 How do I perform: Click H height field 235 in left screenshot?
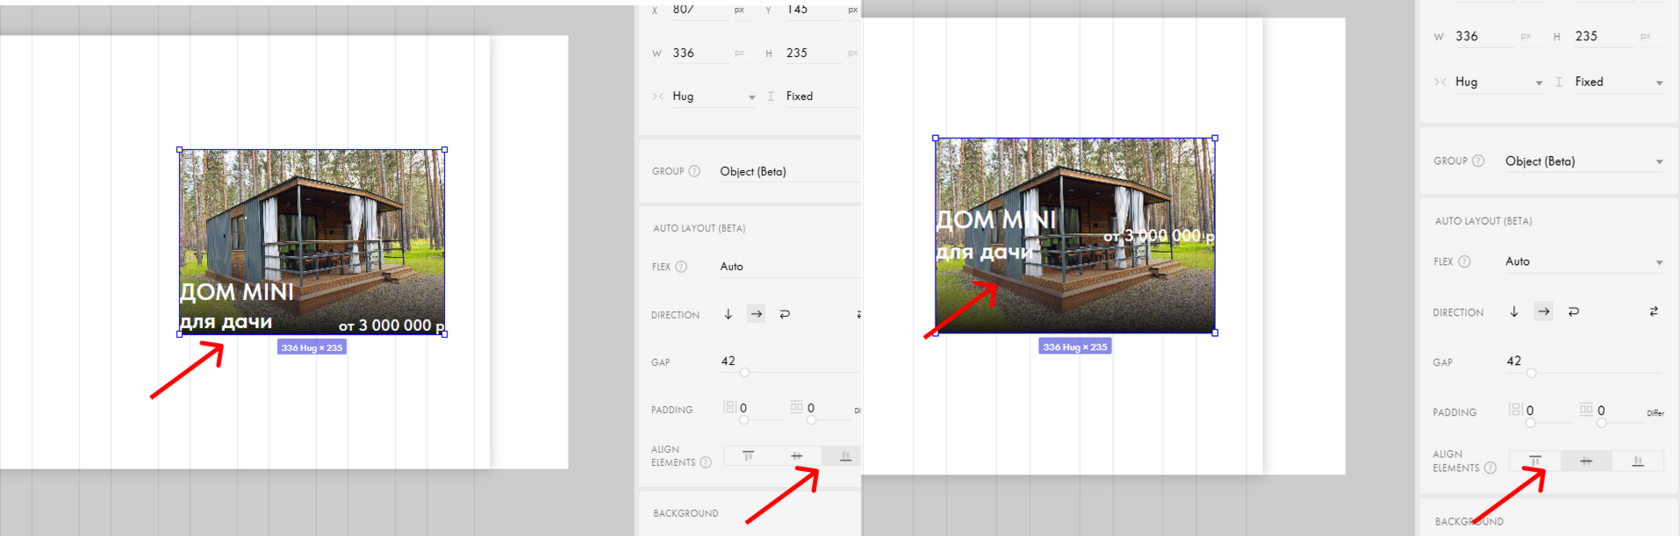pyautogui.click(x=815, y=53)
